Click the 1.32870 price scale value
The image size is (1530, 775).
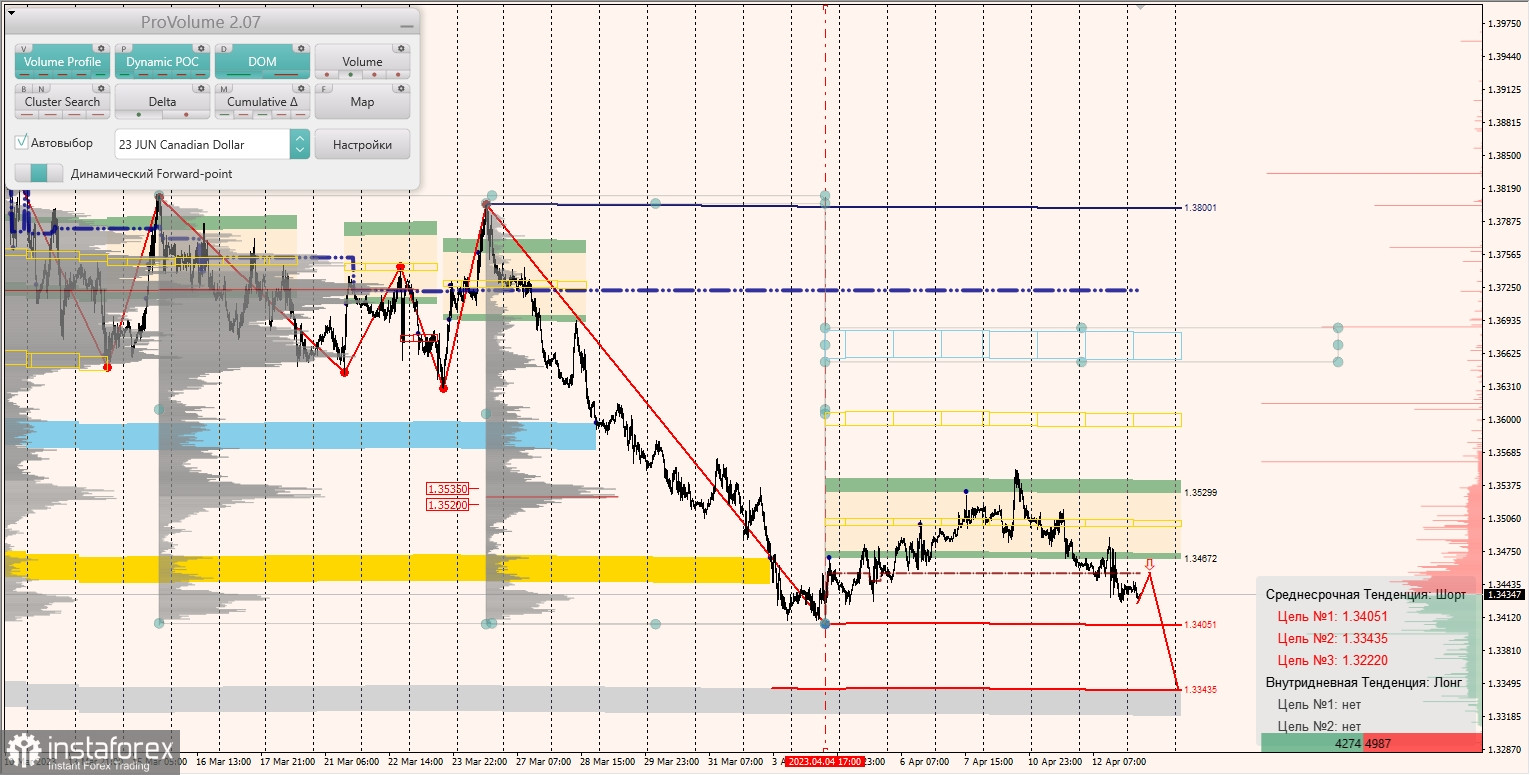pos(1503,749)
